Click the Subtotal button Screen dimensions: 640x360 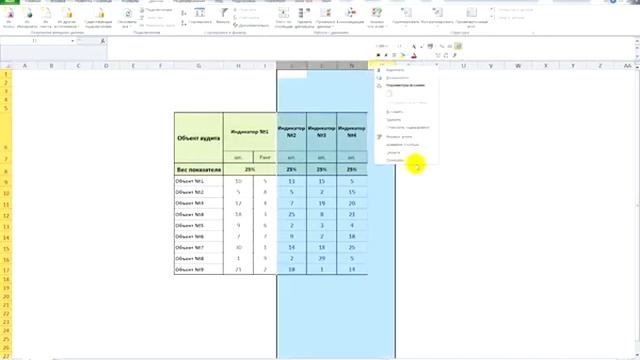tap(471, 18)
